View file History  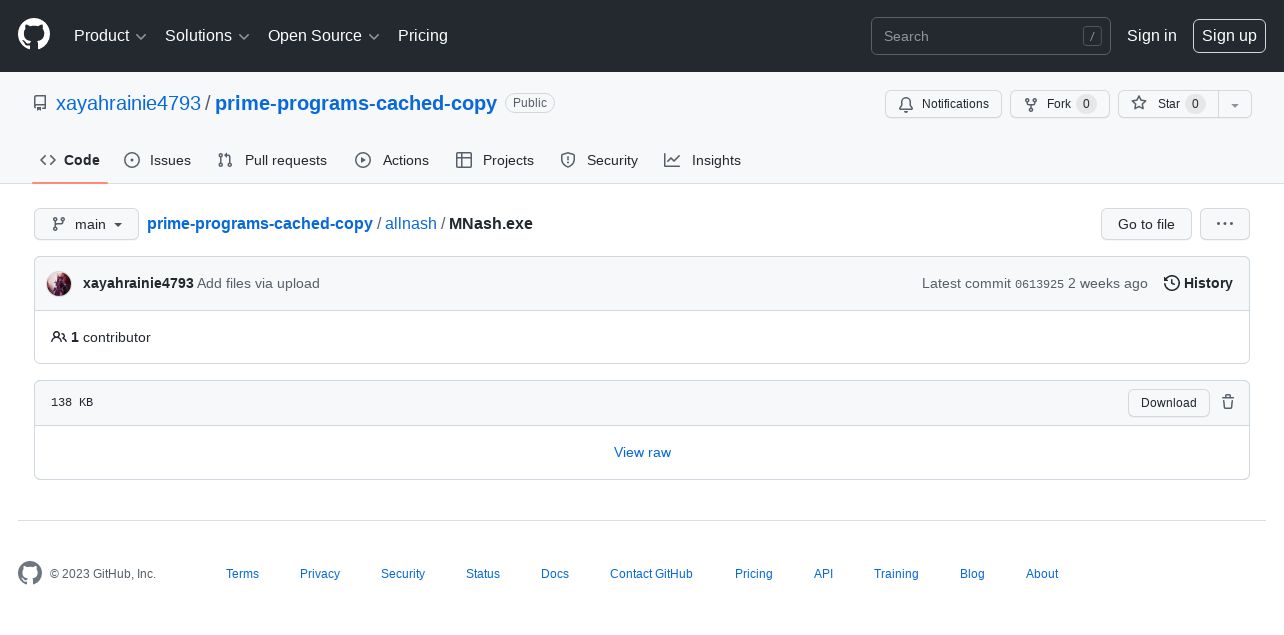(x=1198, y=284)
